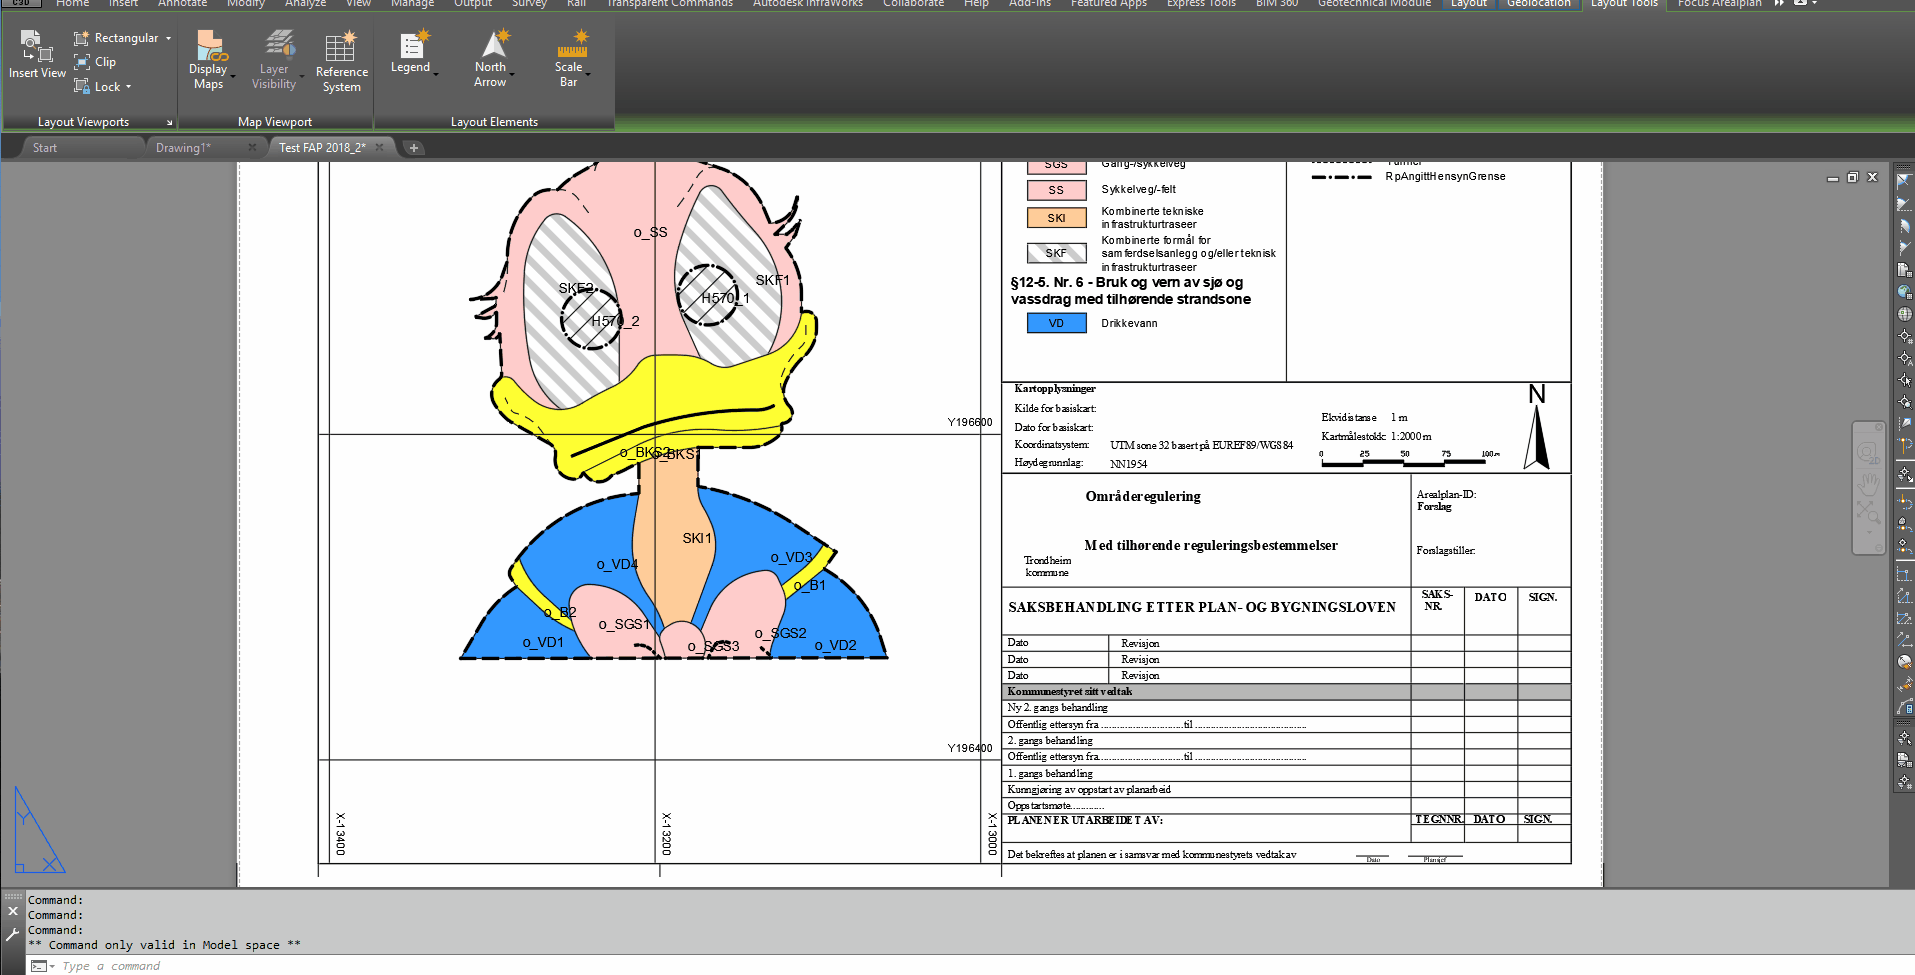Click the new drawing tab plus icon
The width and height of the screenshot is (1915, 975).
coord(414,148)
